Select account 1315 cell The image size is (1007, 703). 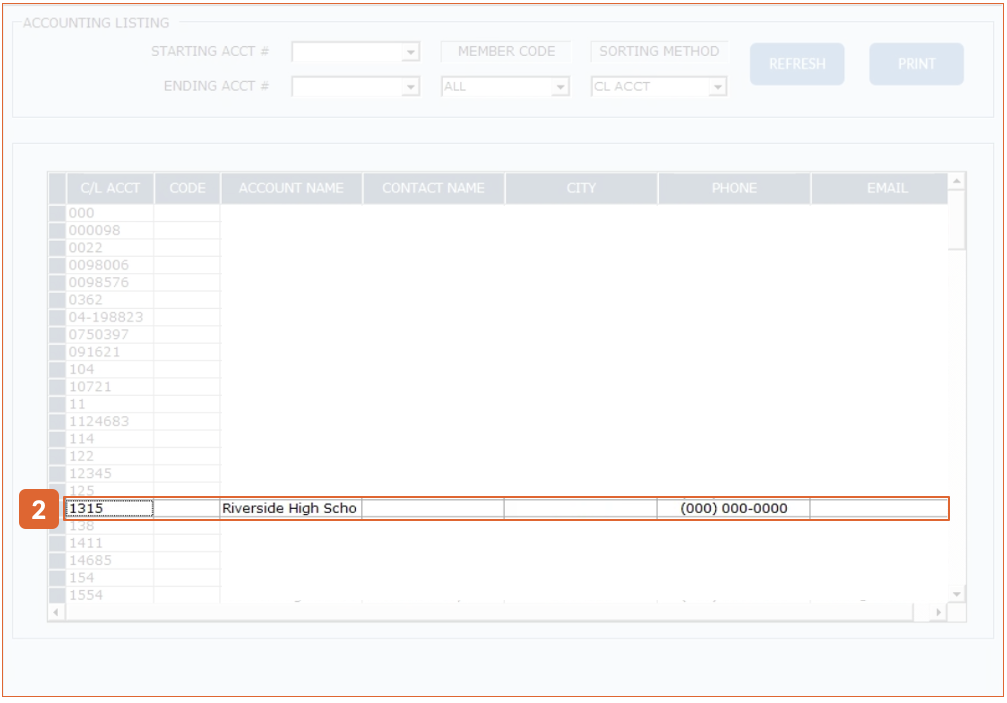click(109, 509)
